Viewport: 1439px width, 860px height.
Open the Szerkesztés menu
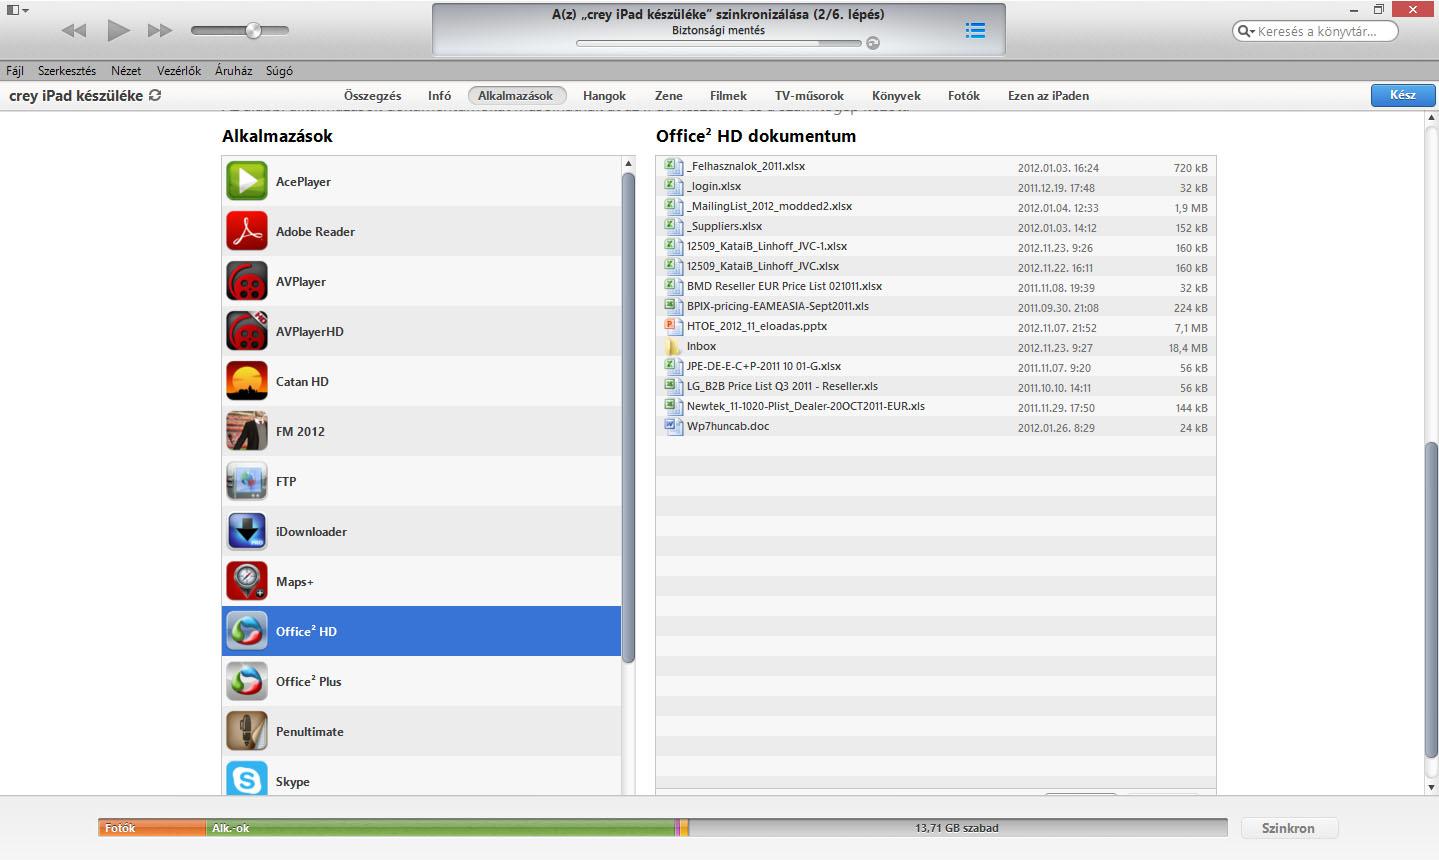click(67, 71)
